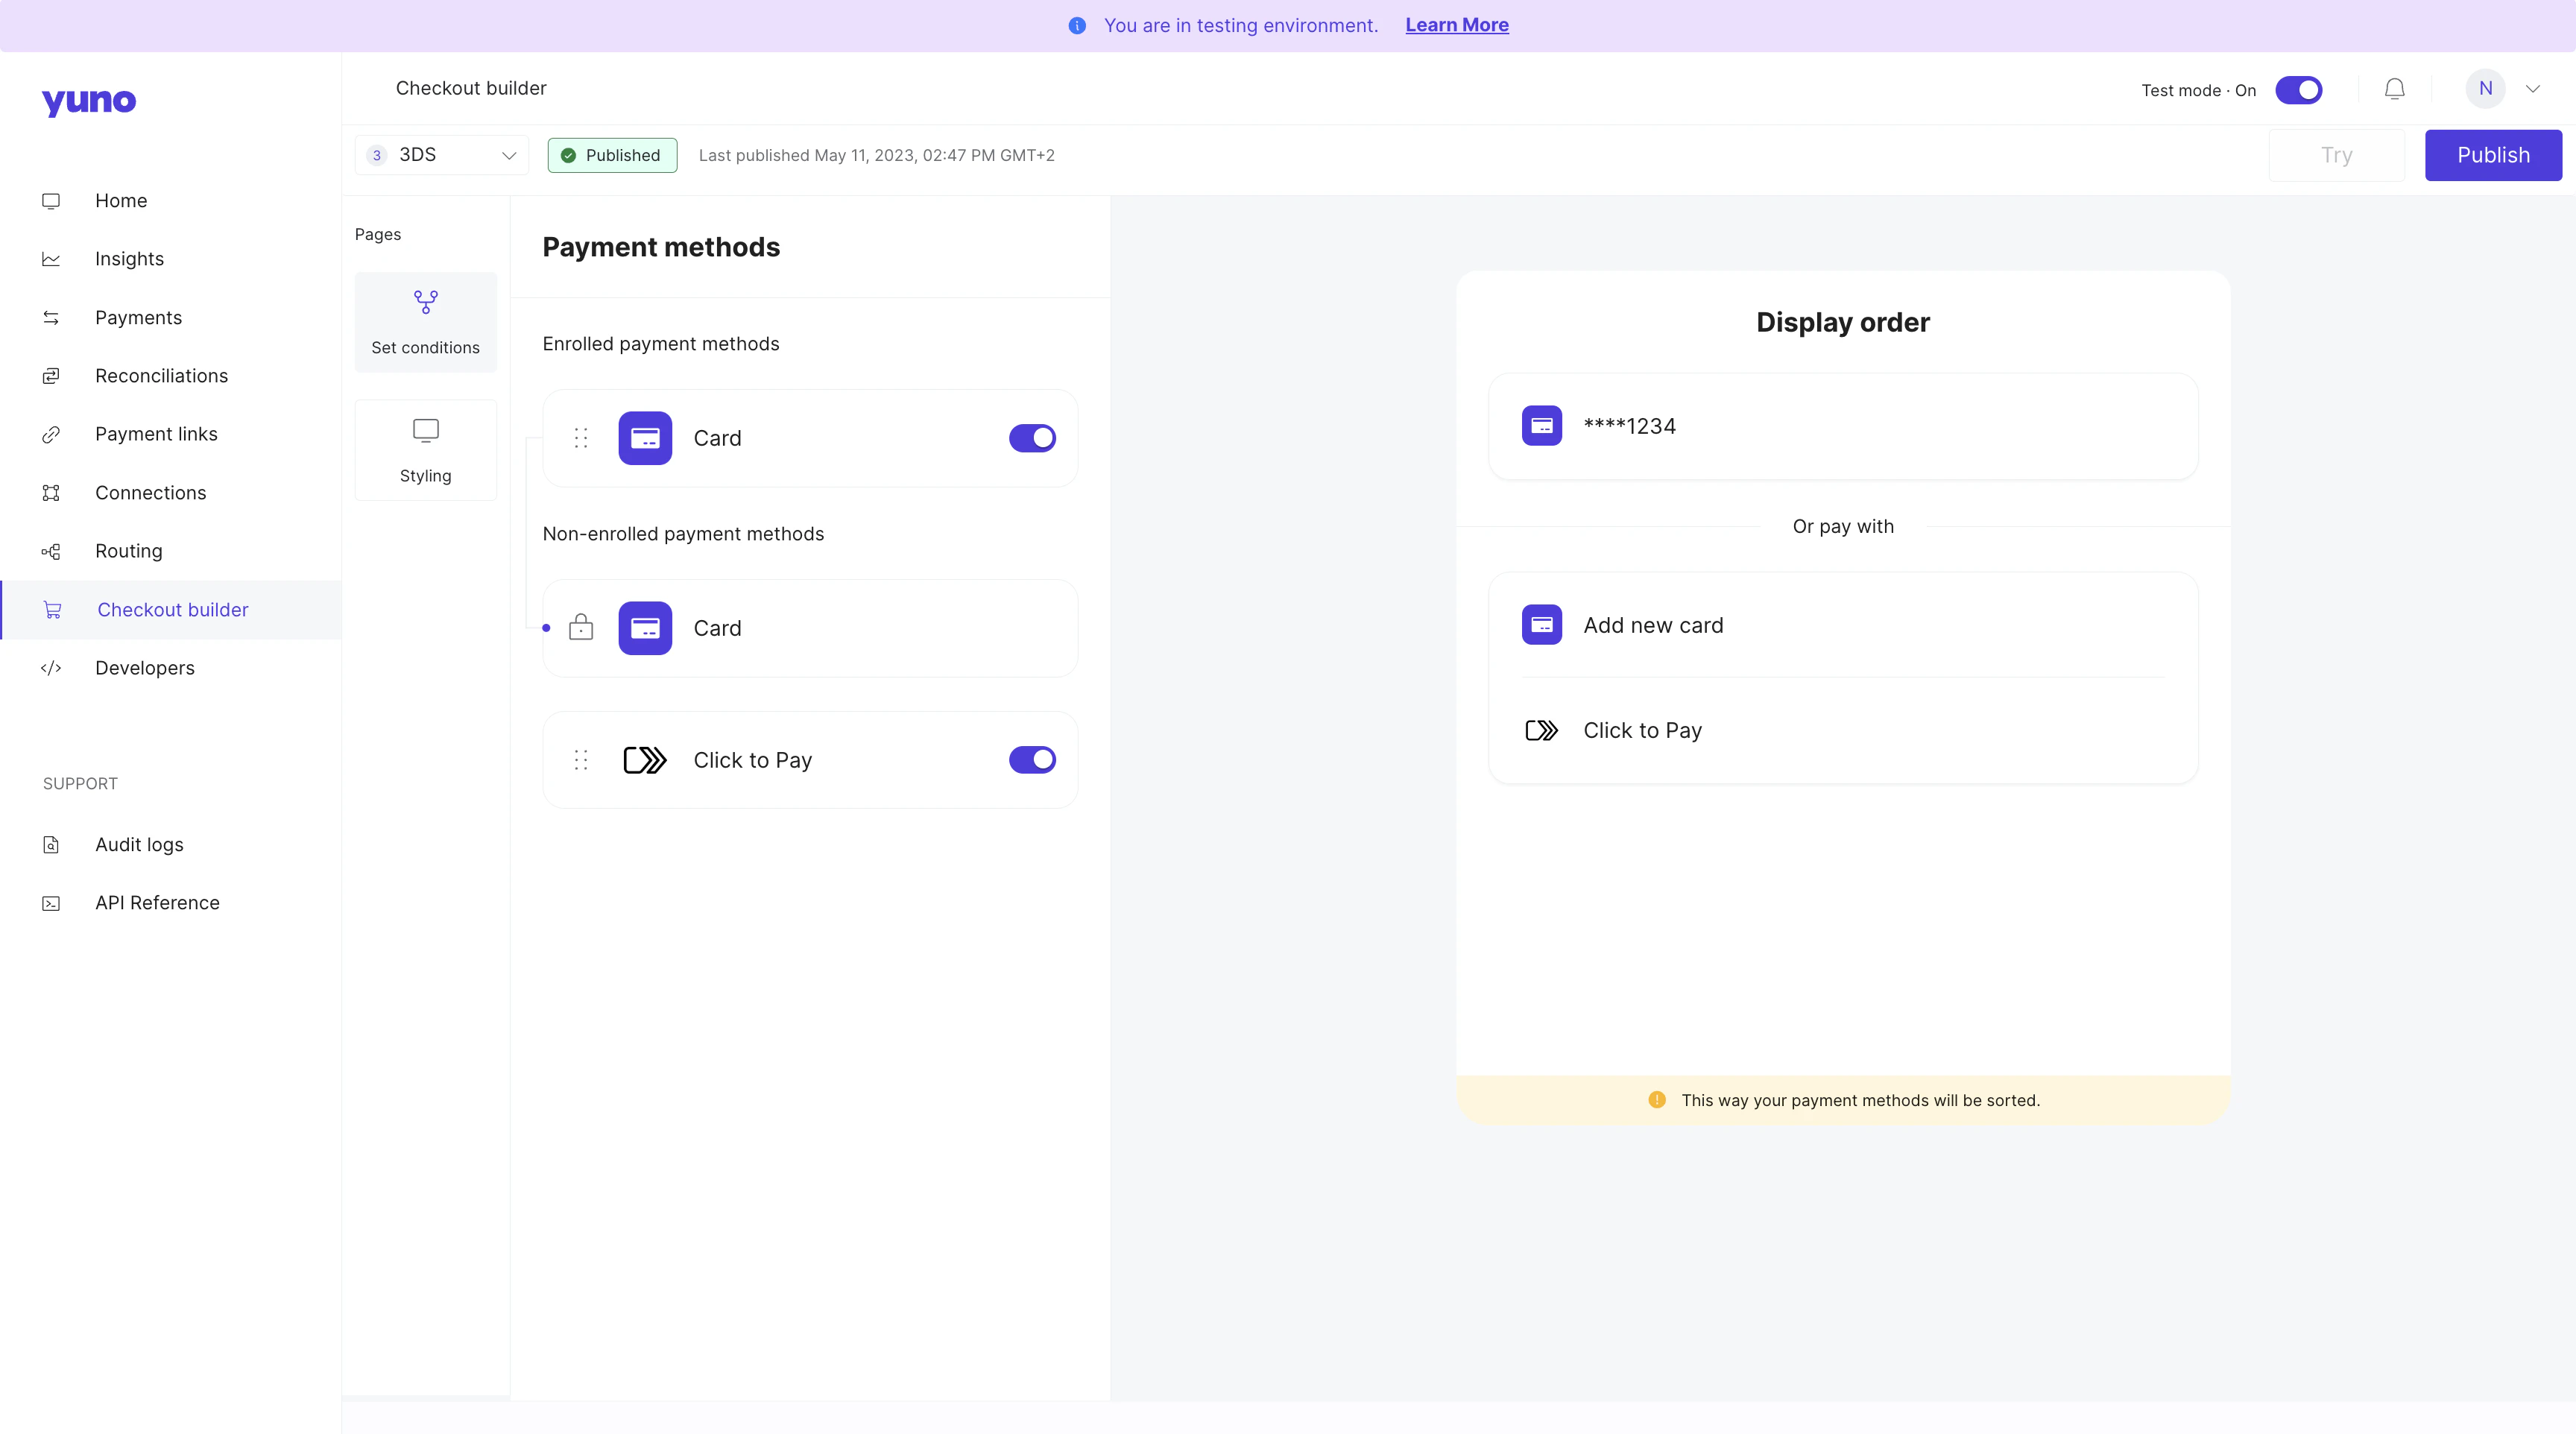Expand account menu chevron next to avatar

2533,89
